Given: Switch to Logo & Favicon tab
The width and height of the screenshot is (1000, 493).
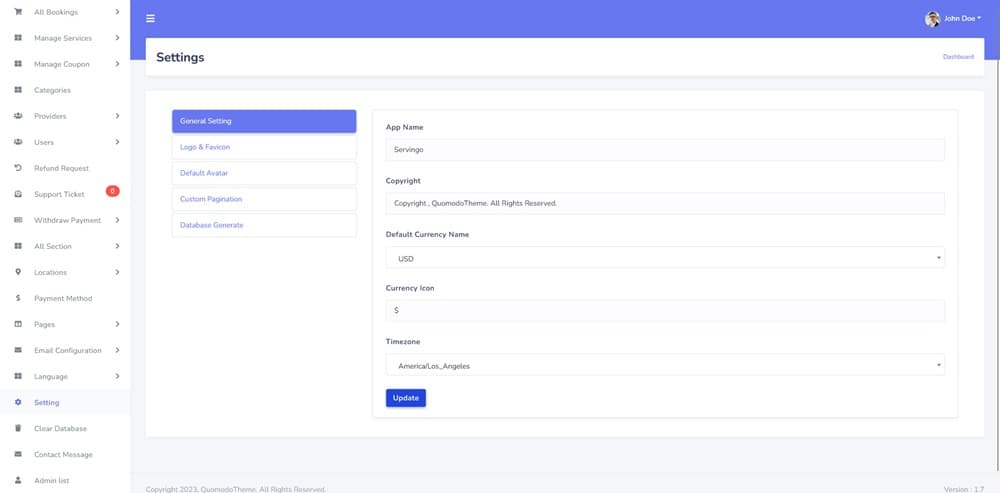Looking at the screenshot, I should (x=264, y=147).
